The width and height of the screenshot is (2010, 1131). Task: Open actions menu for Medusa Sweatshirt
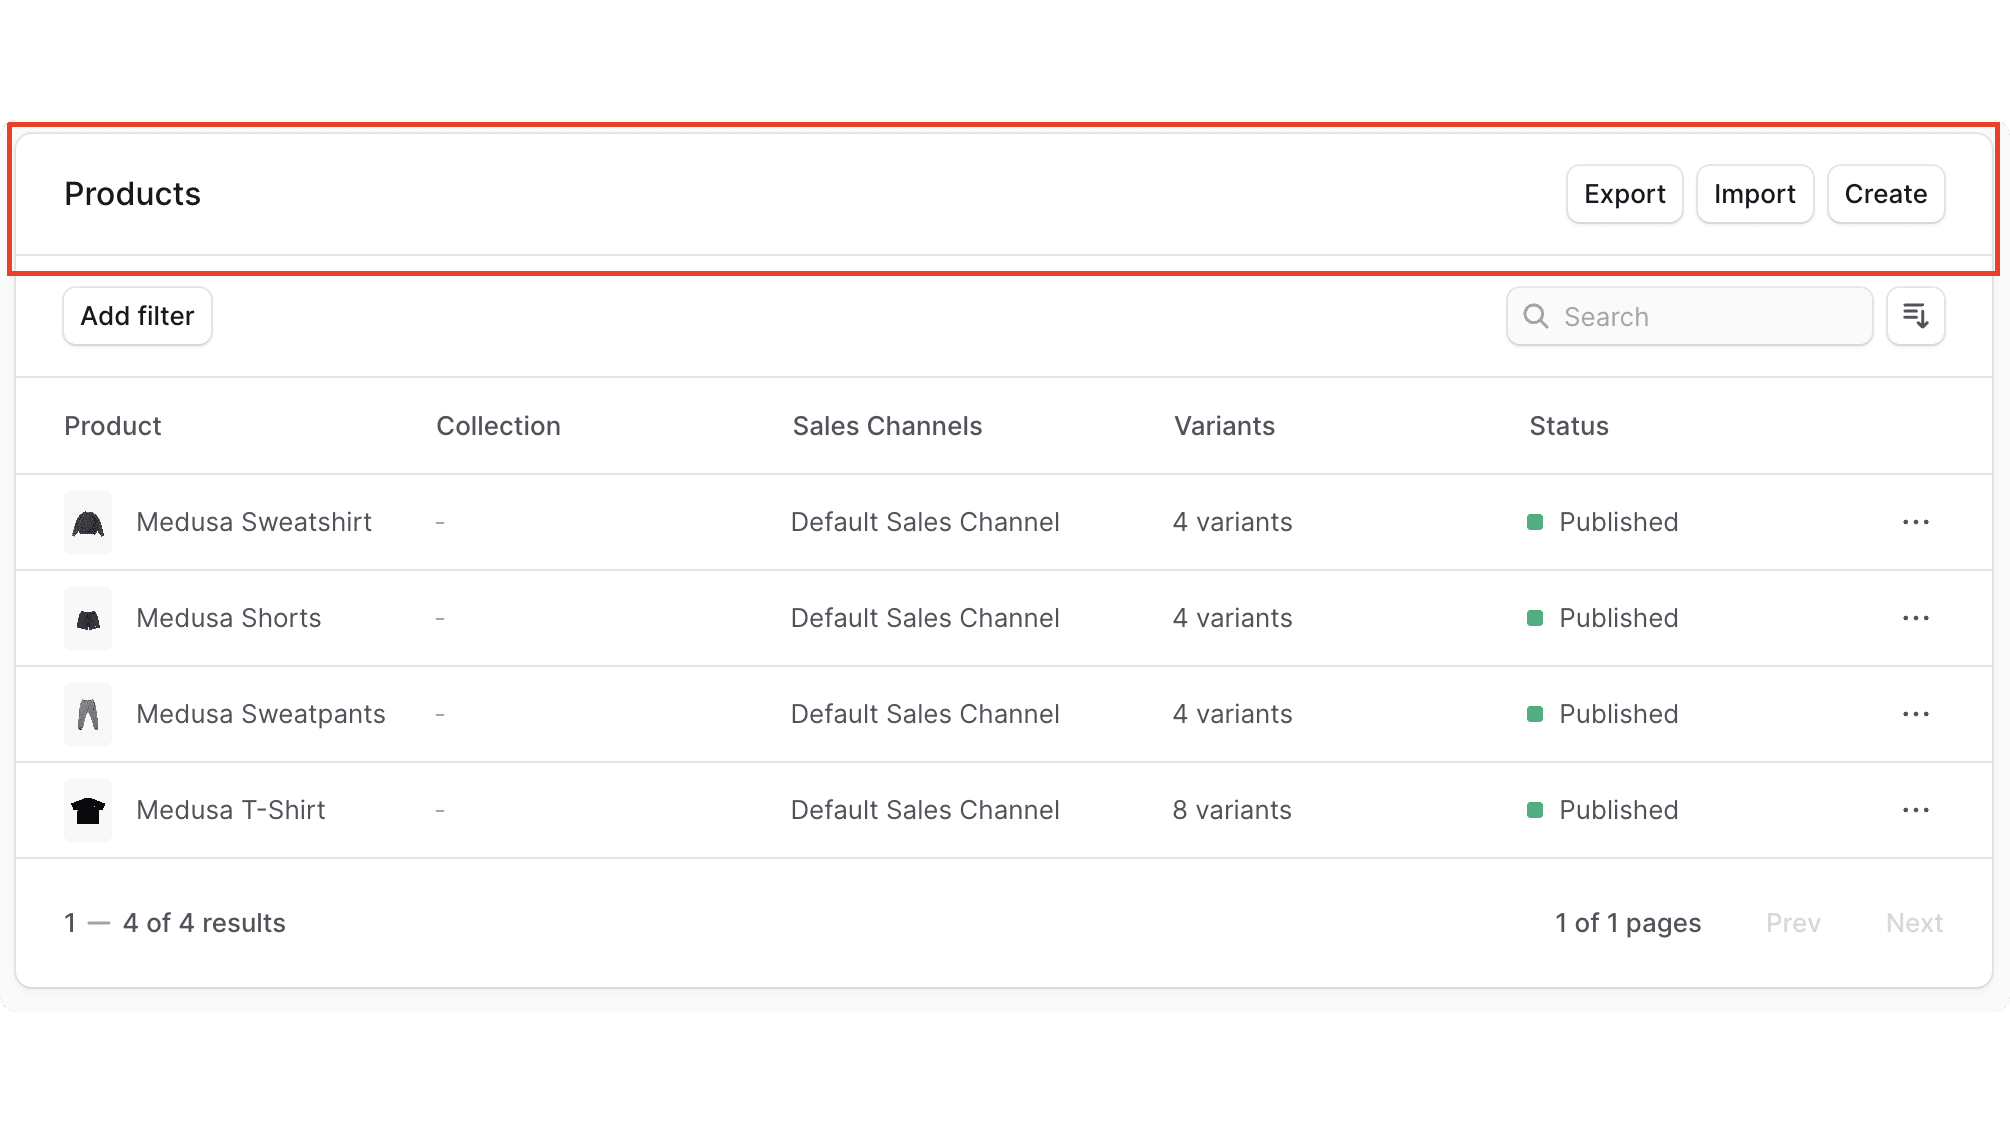click(x=1915, y=522)
